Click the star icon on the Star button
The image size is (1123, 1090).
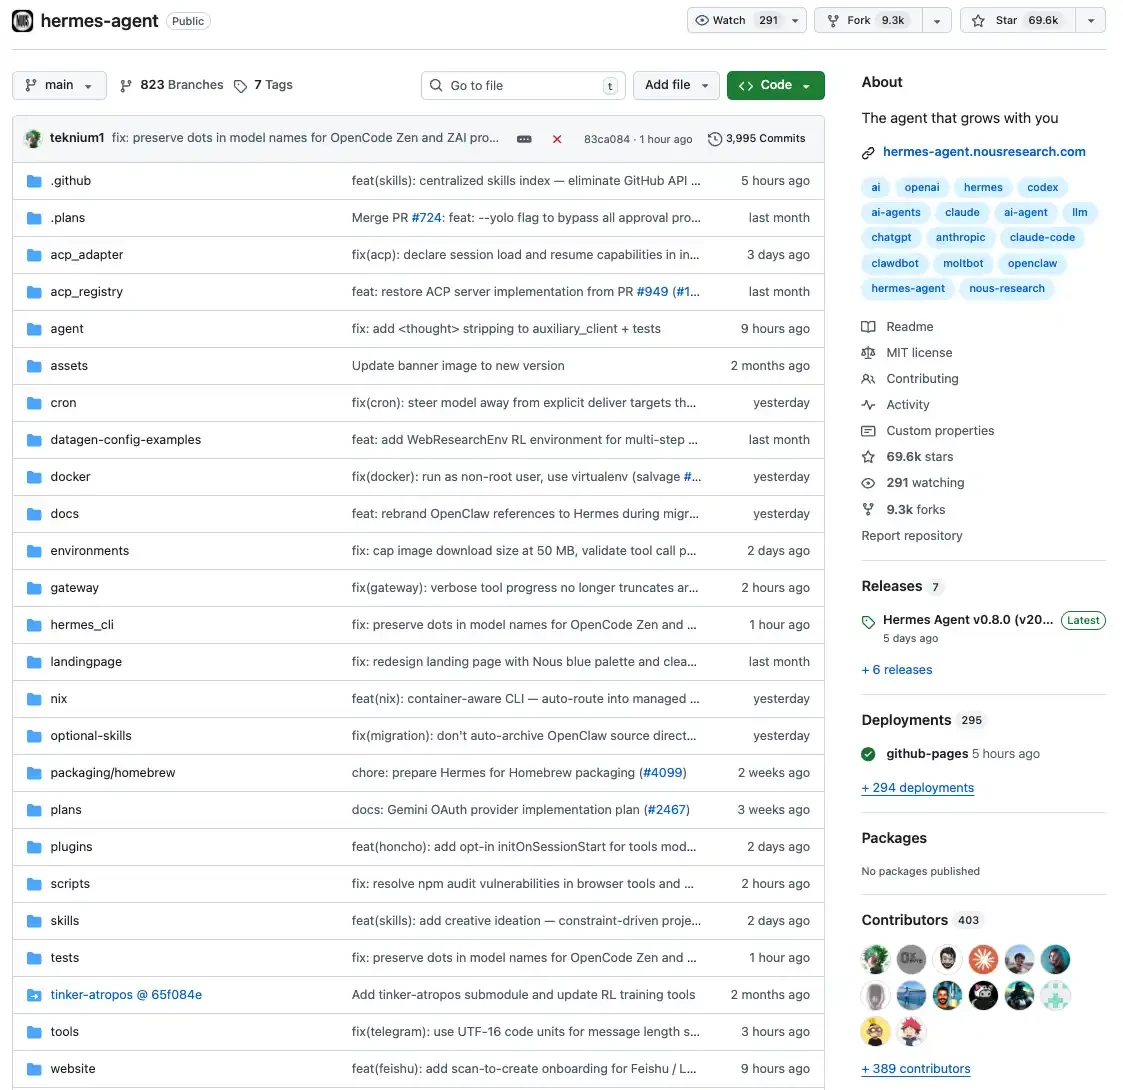(977, 20)
